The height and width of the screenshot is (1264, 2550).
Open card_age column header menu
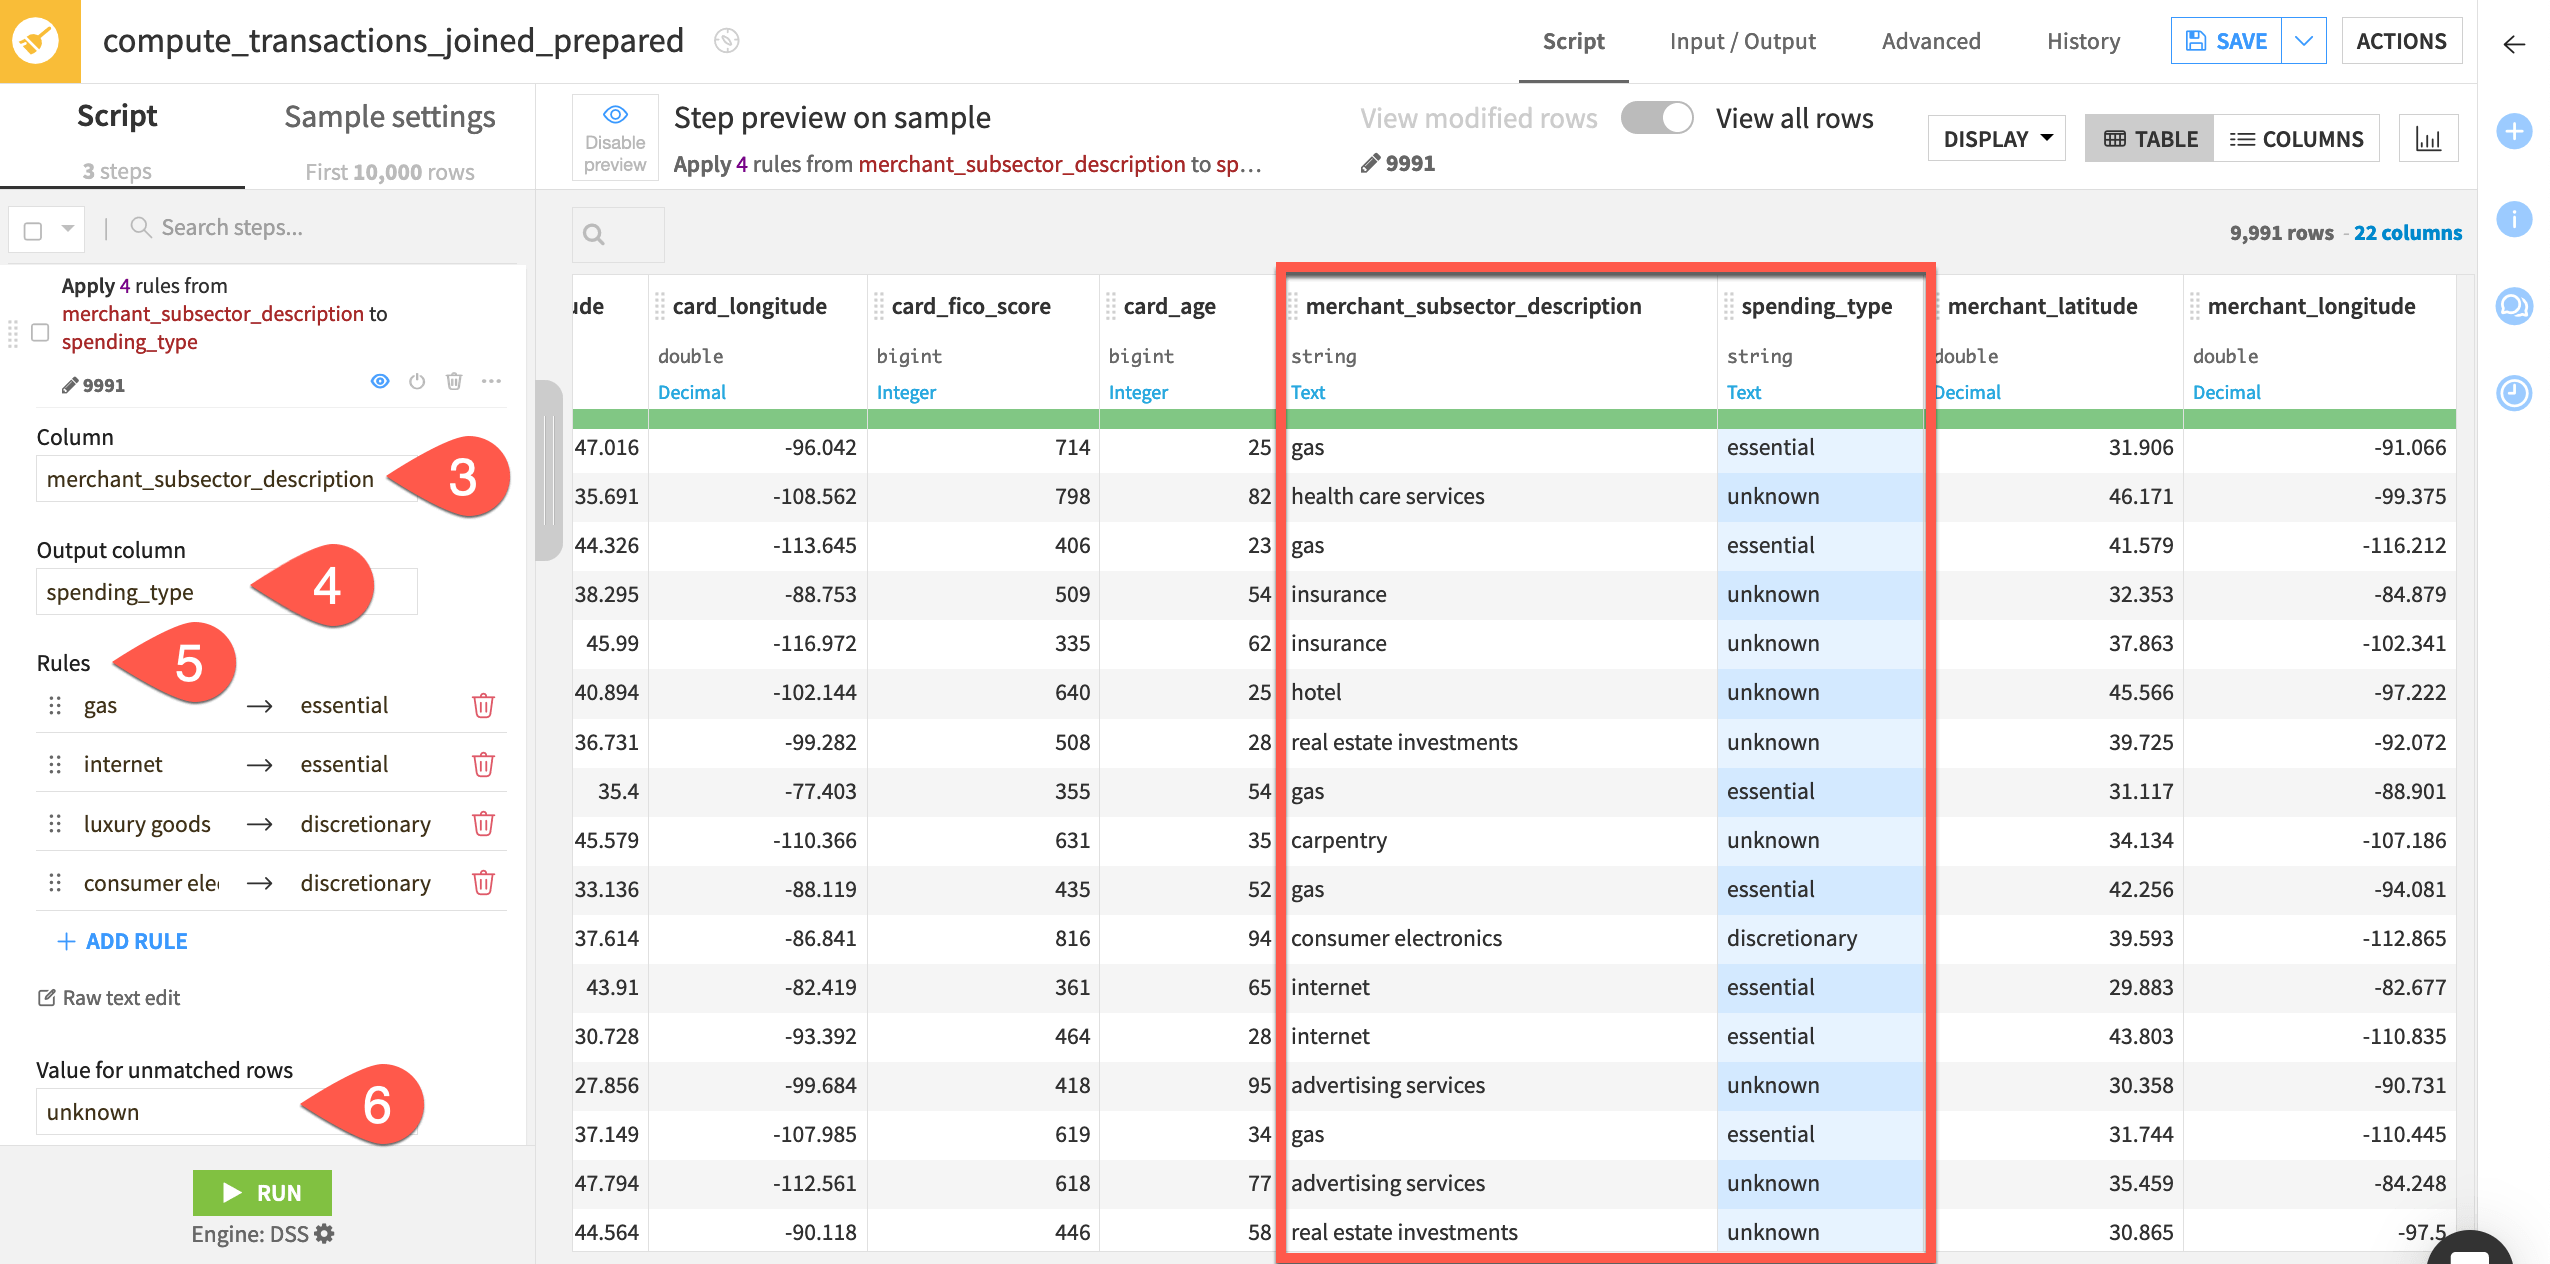(x=1169, y=306)
